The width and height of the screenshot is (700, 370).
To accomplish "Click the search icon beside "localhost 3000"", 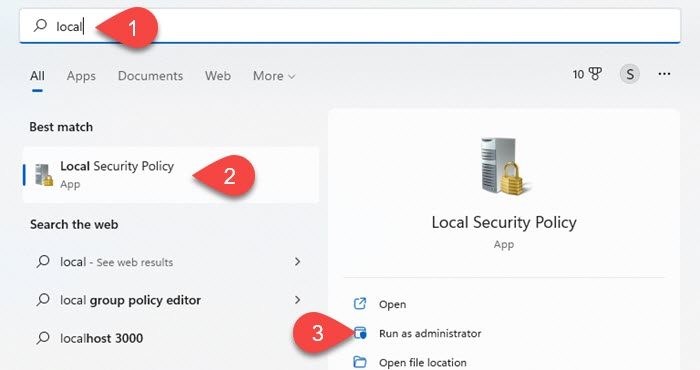I will pyautogui.click(x=43, y=337).
